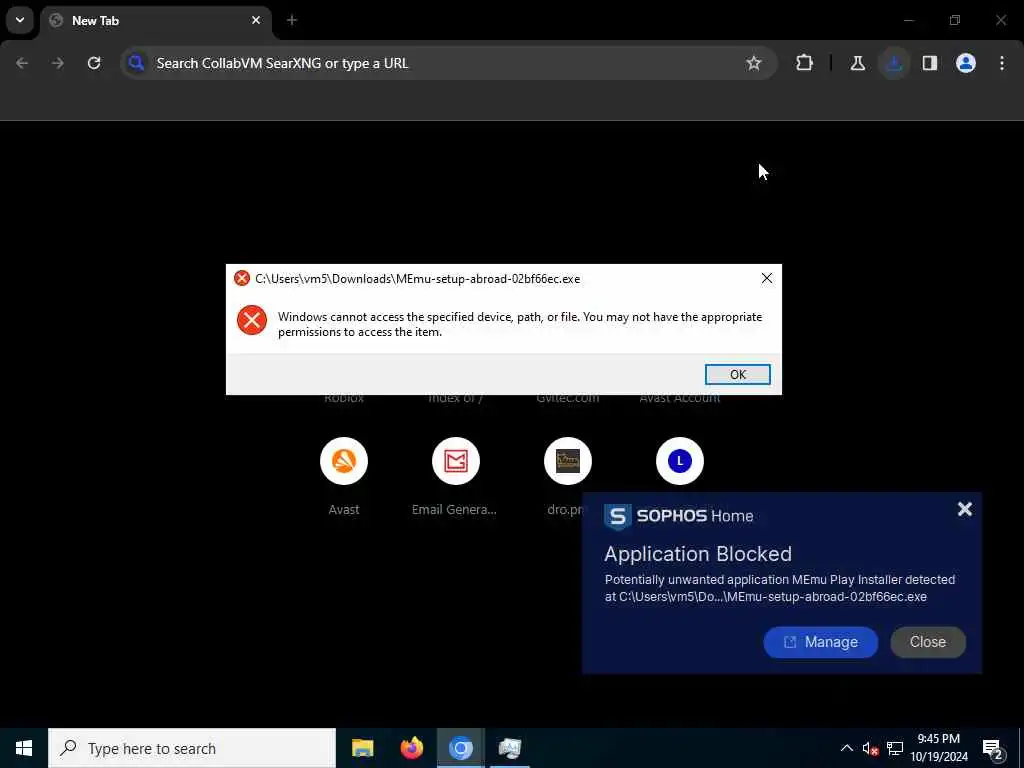
Task: Open a new tab with plus button
Action: coord(292,20)
